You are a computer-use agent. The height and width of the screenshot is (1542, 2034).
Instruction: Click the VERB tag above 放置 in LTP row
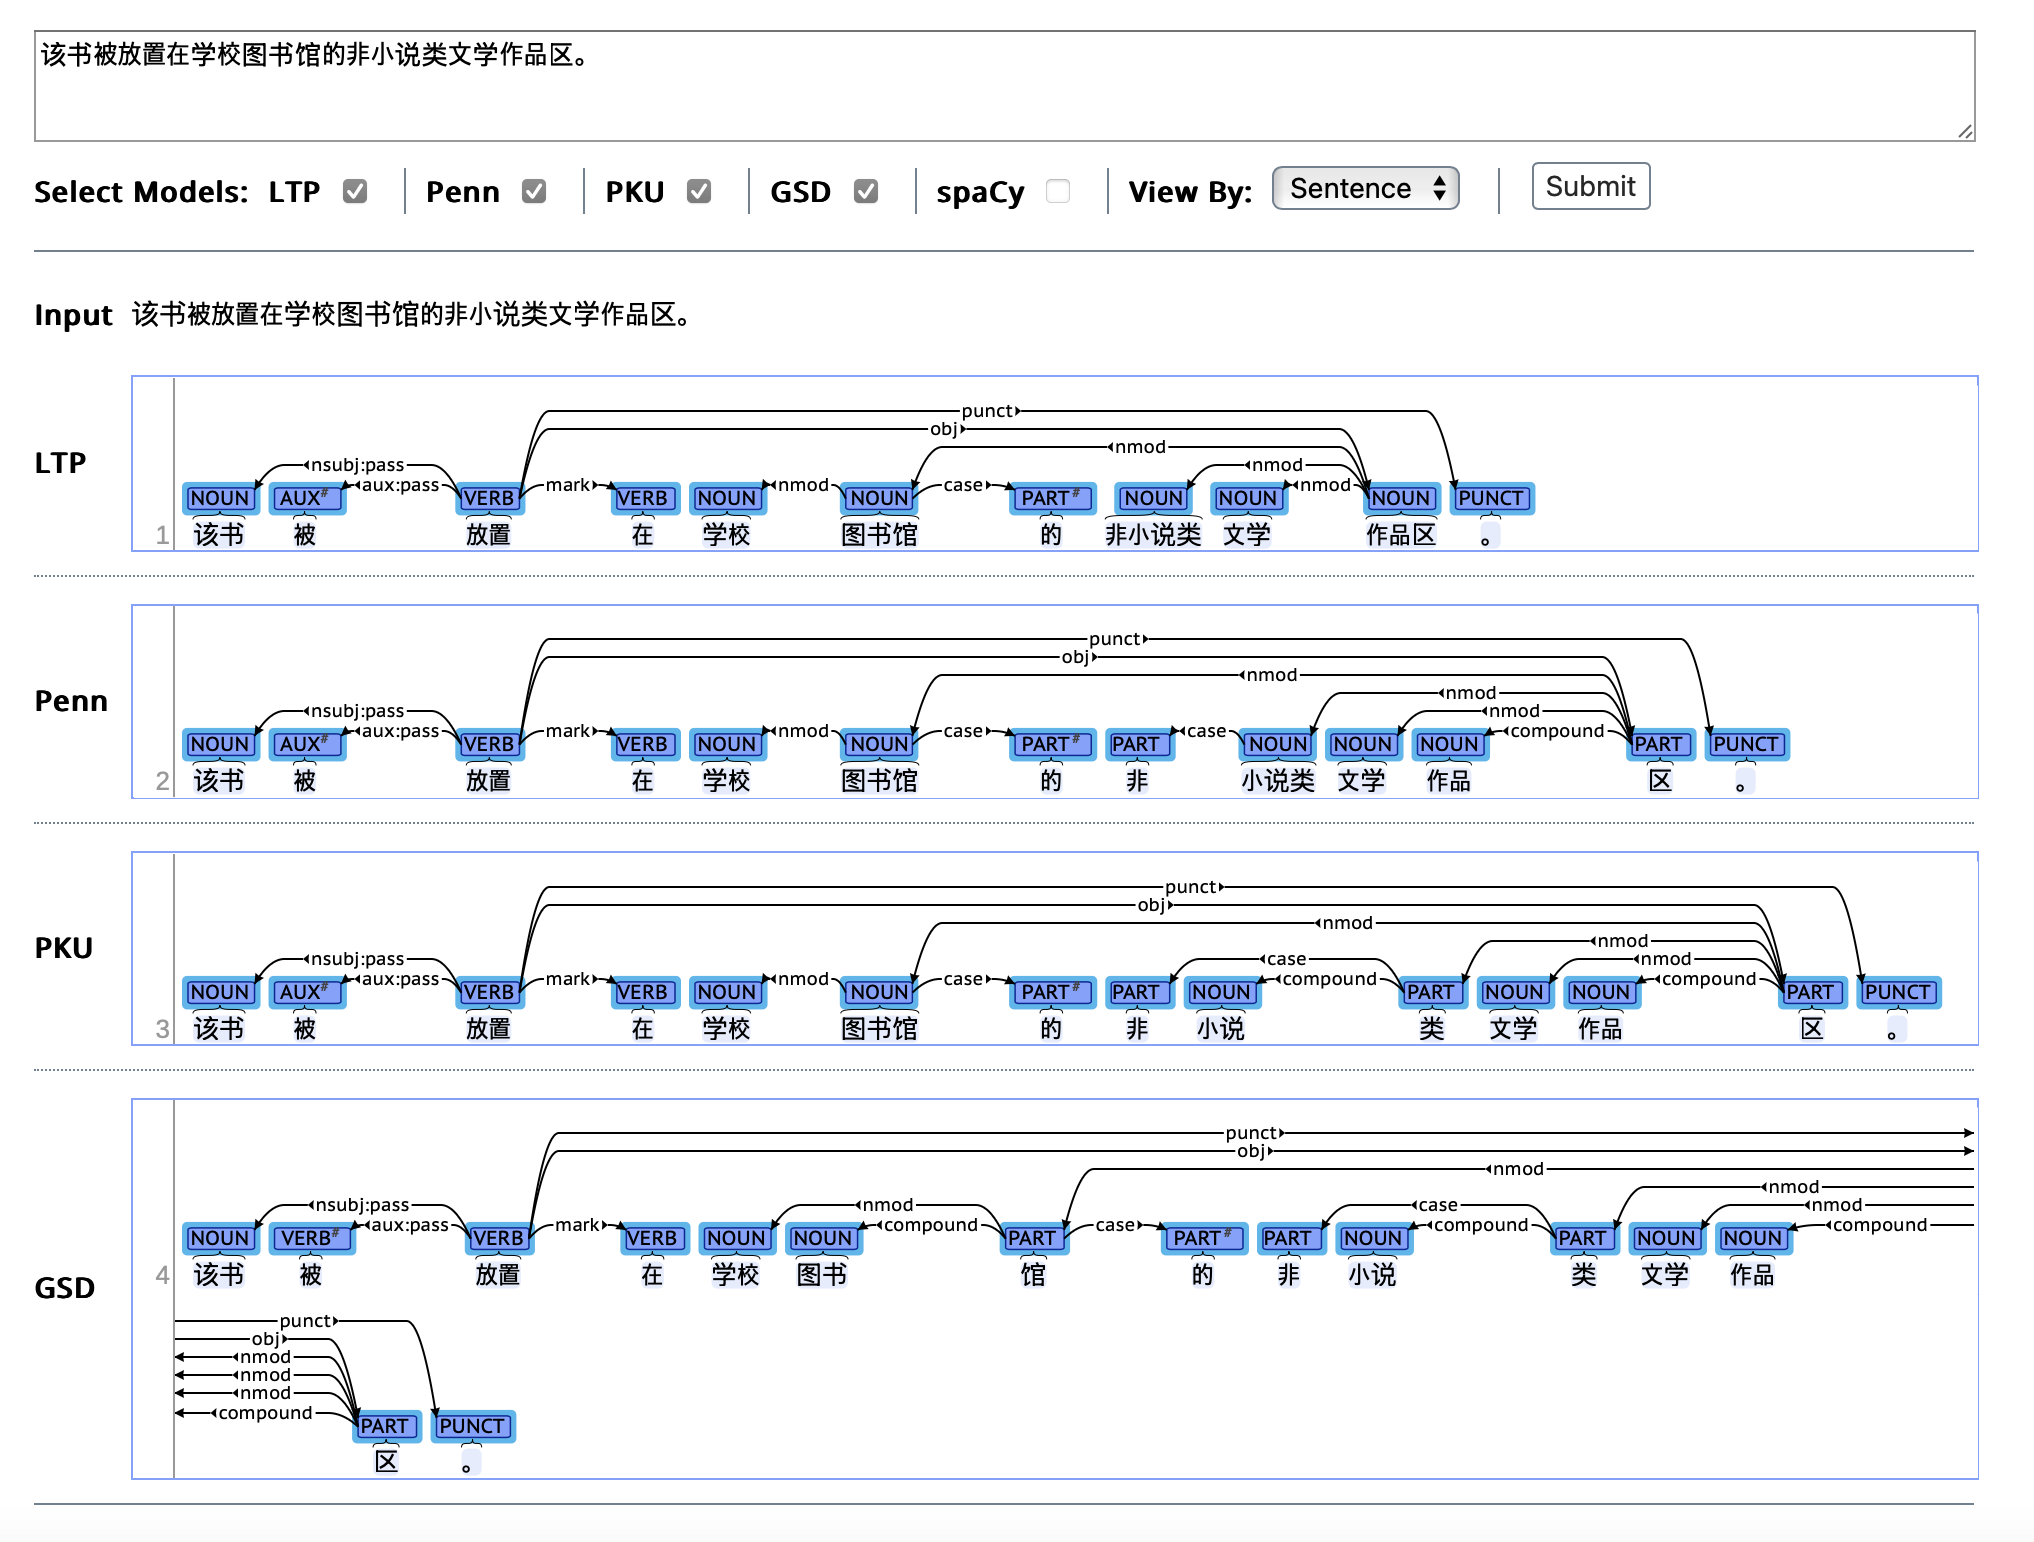click(x=488, y=498)
